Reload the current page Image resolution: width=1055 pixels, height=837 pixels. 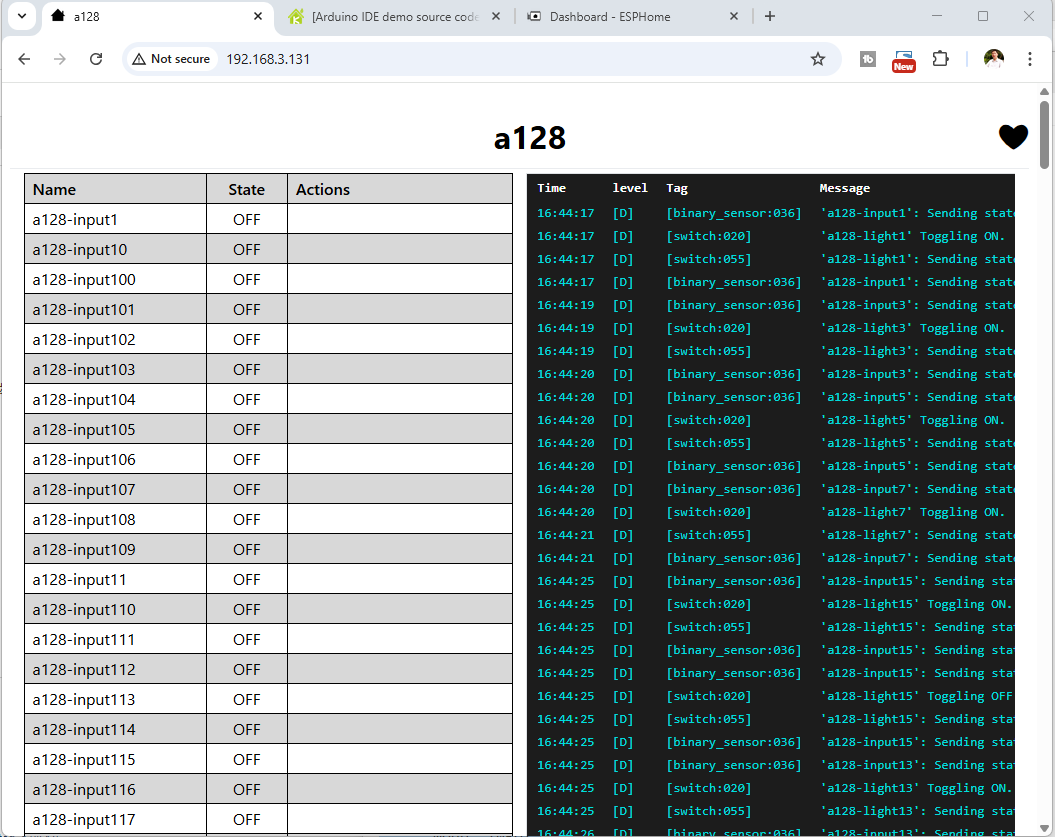point(96,59)
